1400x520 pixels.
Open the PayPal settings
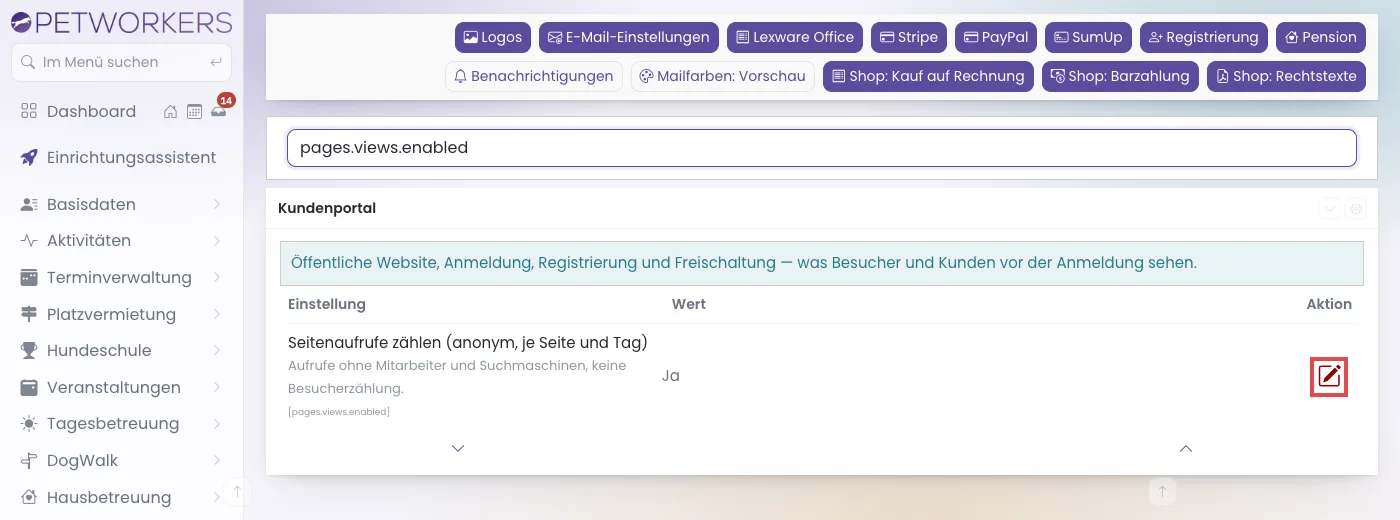pos(996,37)
